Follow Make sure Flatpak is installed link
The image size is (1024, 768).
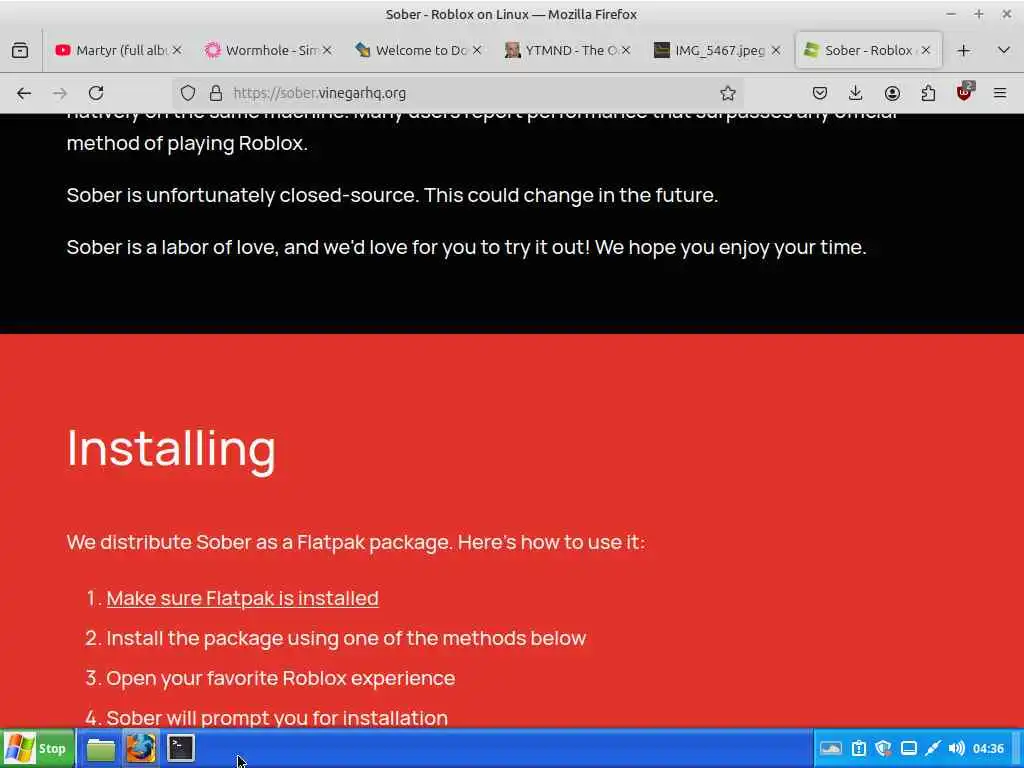coord(242,598)
